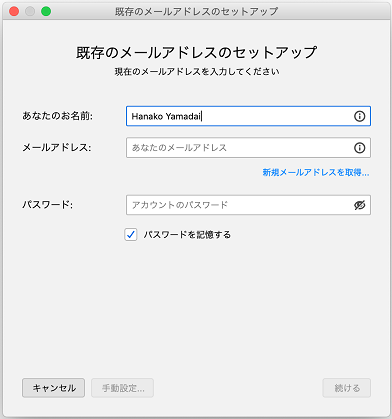Screen dimensions: 392x419
Task: Click the heading 既存のメールアドレスのセットアップ
Action: point(196,53)
